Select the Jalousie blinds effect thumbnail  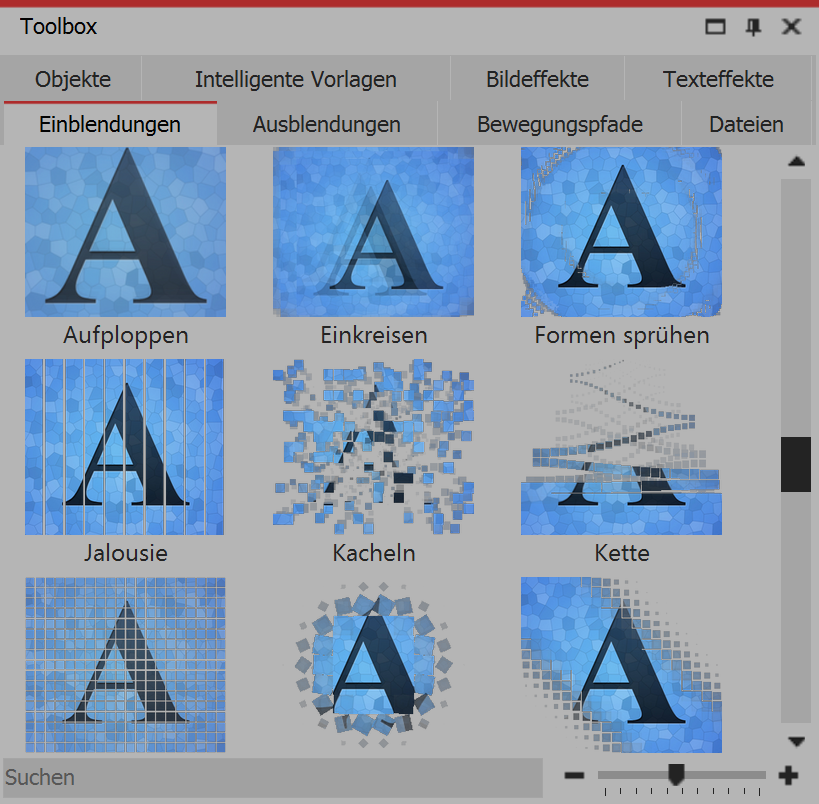(x=125, y=447)
